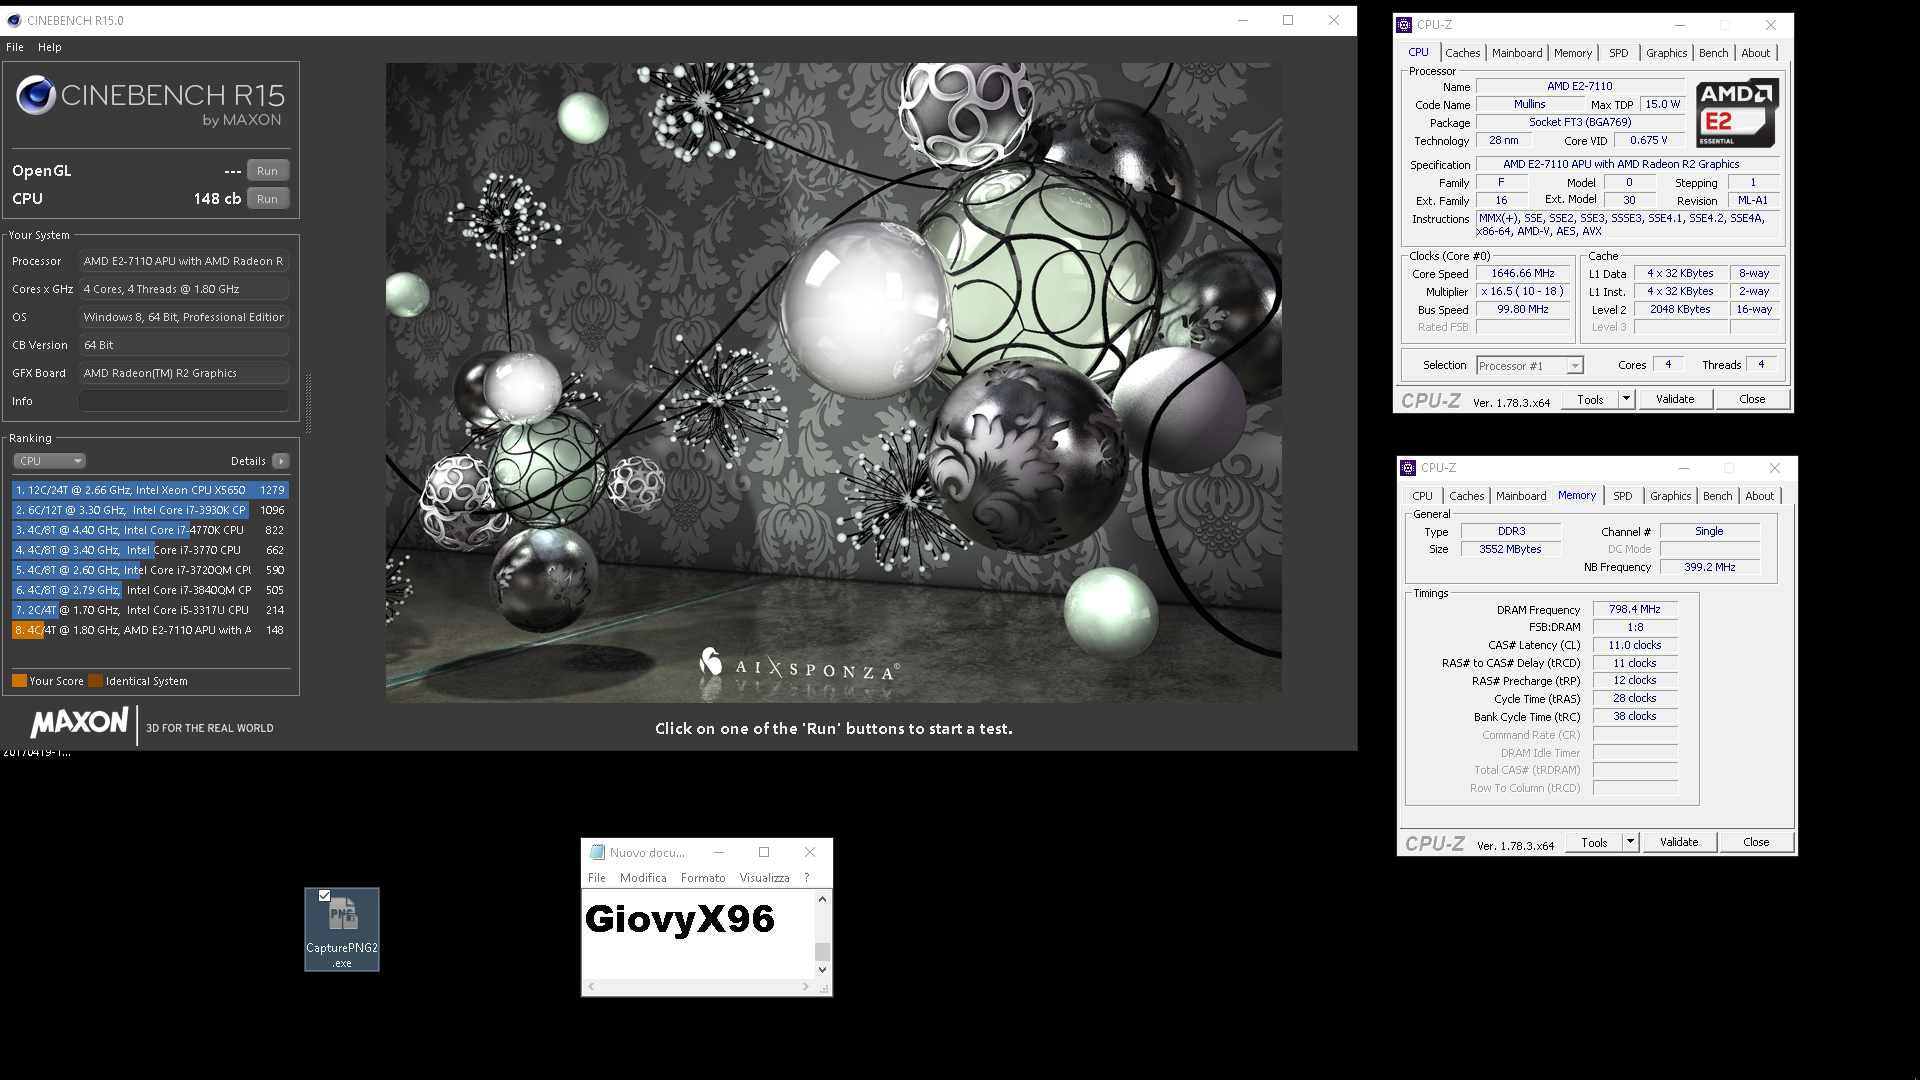Screen dimensions: 1920x1080
Task: Select ranking row Intel Core i5-3317U
Action: point(150,610)
